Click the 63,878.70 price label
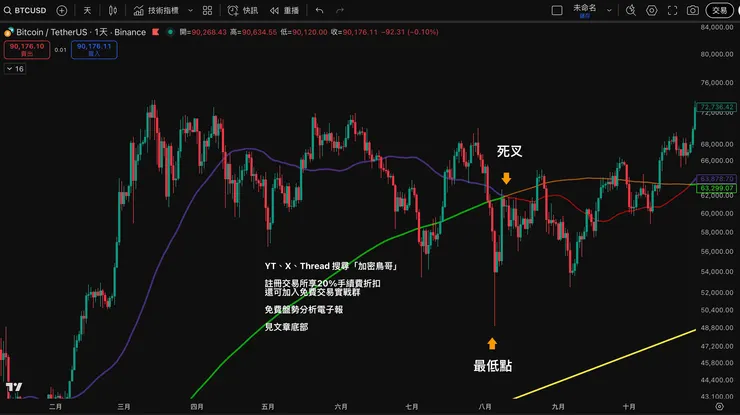740x415 pixels. point(716,179)
